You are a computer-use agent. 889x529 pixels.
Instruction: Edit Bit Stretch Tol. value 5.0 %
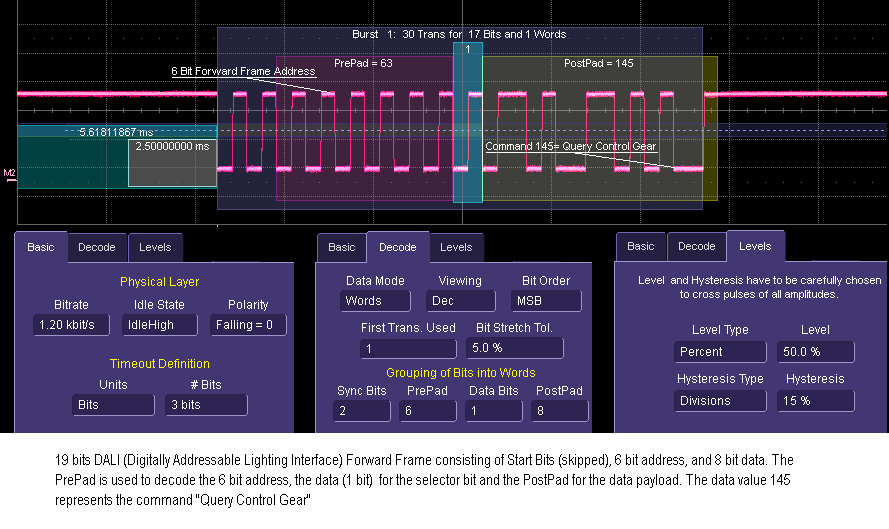click(x=514, y=348)
